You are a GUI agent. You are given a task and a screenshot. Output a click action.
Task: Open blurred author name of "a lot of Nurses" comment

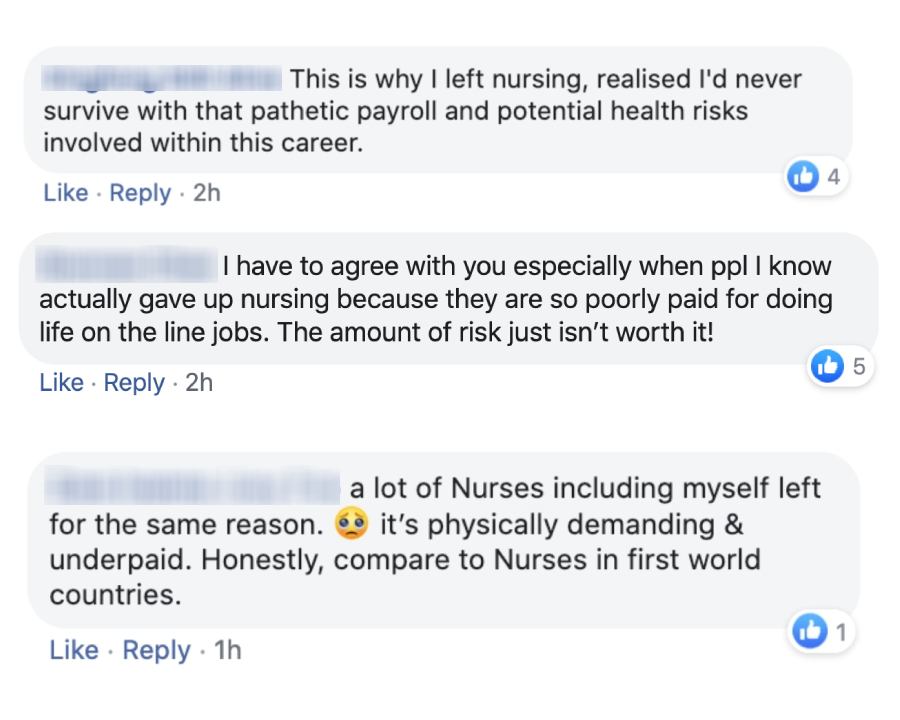point(195,489)
